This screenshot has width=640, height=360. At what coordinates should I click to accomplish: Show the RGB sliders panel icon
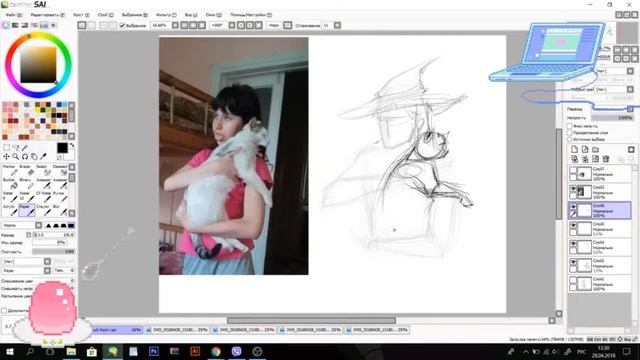pyautogui.click(x=15, y=25)
